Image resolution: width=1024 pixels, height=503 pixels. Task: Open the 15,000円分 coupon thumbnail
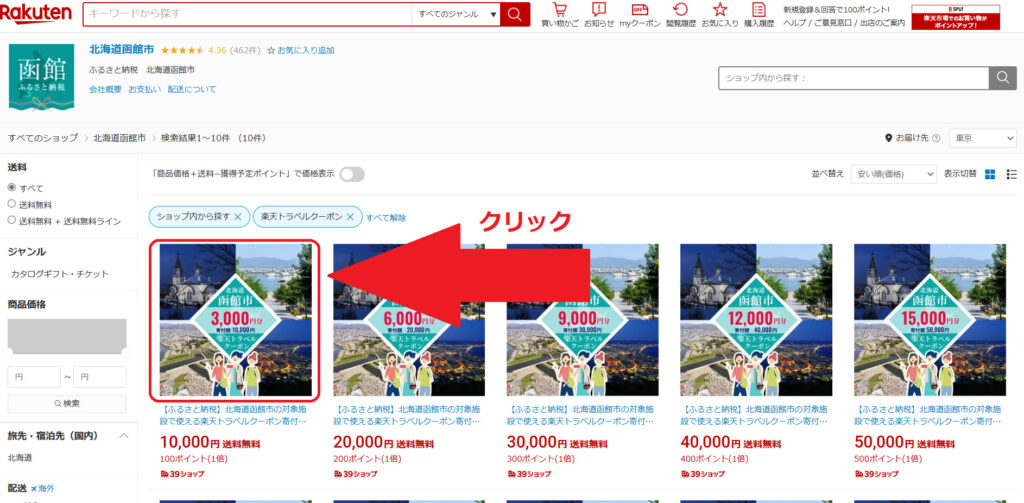click(930, 320)
